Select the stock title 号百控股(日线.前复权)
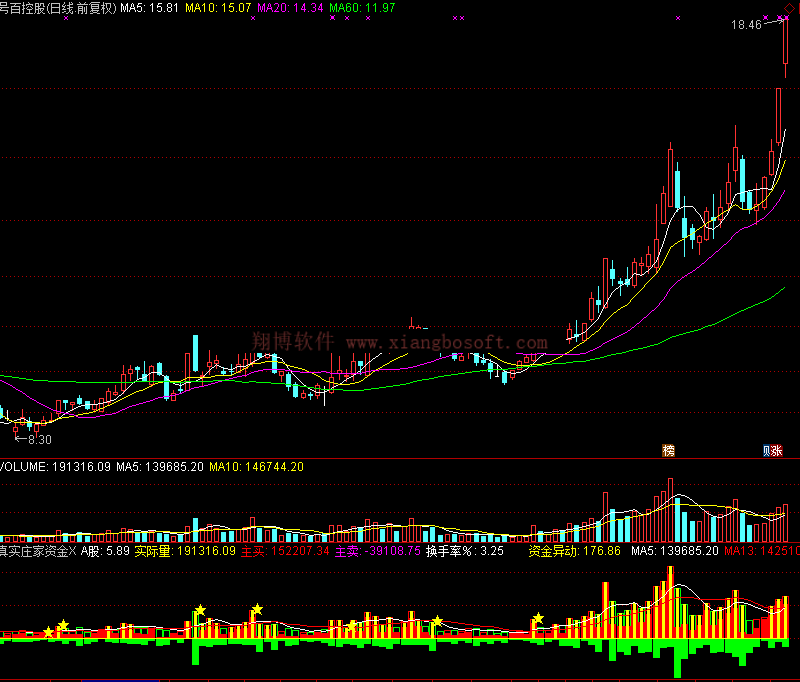Screen dimensions: 800x682 click(x=58, y=8)
